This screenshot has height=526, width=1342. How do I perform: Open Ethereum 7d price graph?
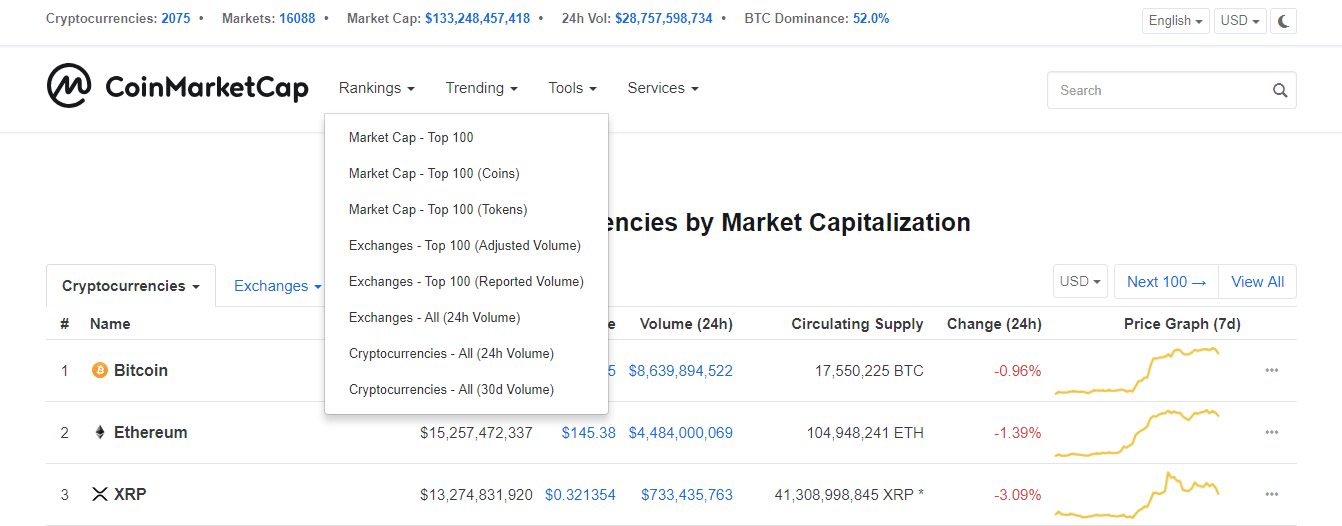coord(1138,432)
